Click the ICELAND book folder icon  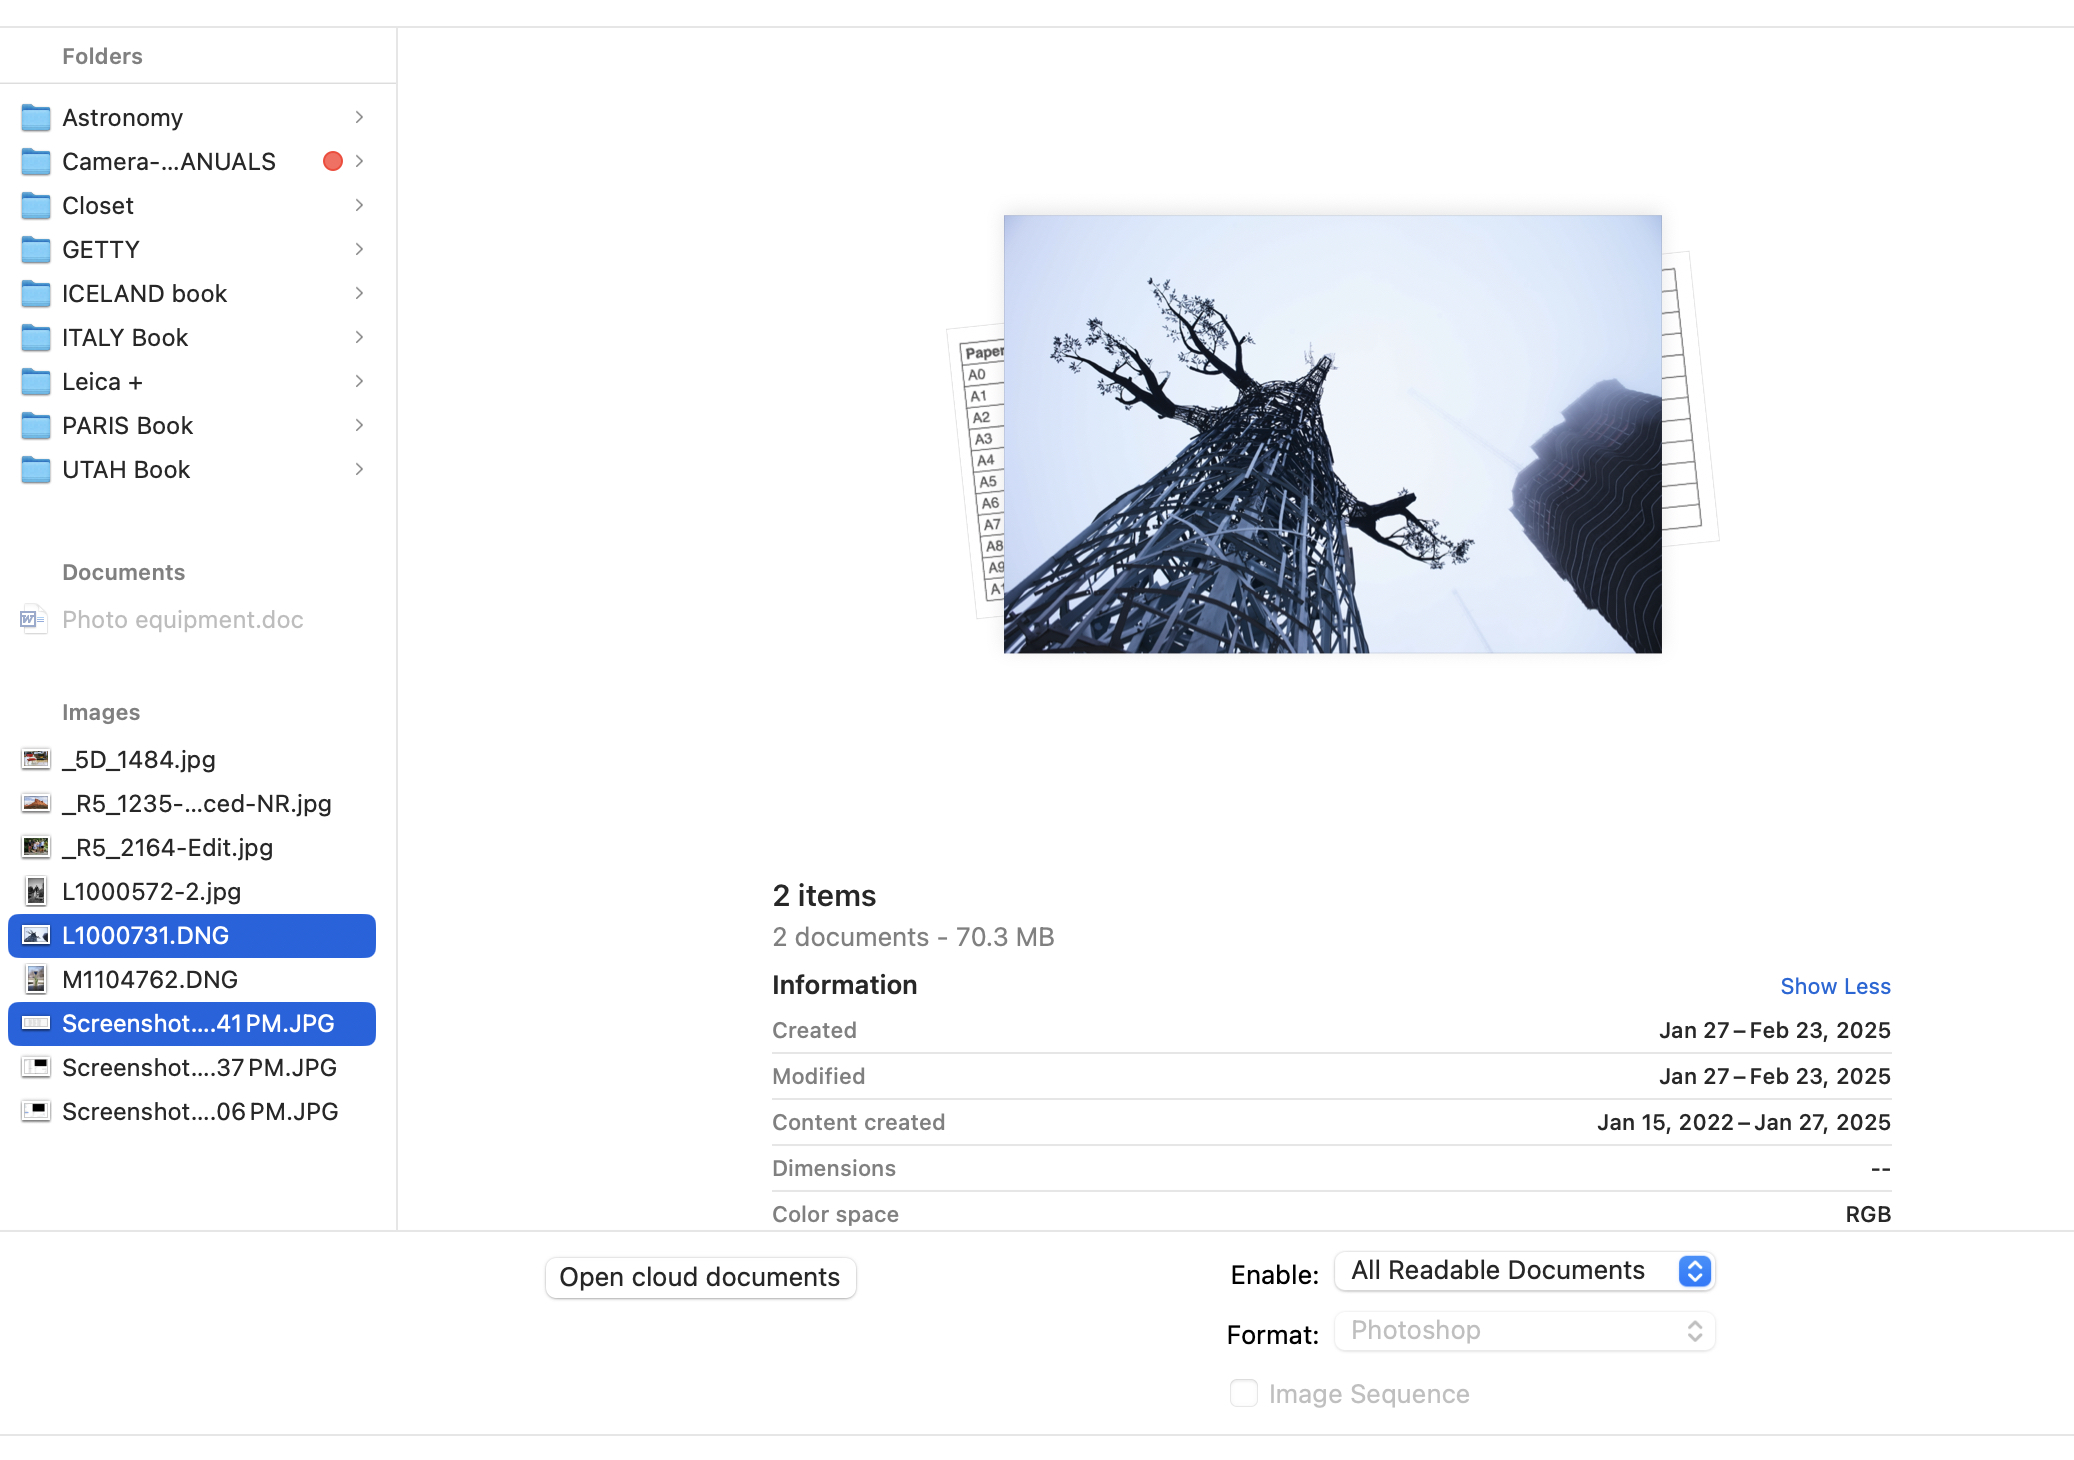pyautogui.click(x=36, y=294)
